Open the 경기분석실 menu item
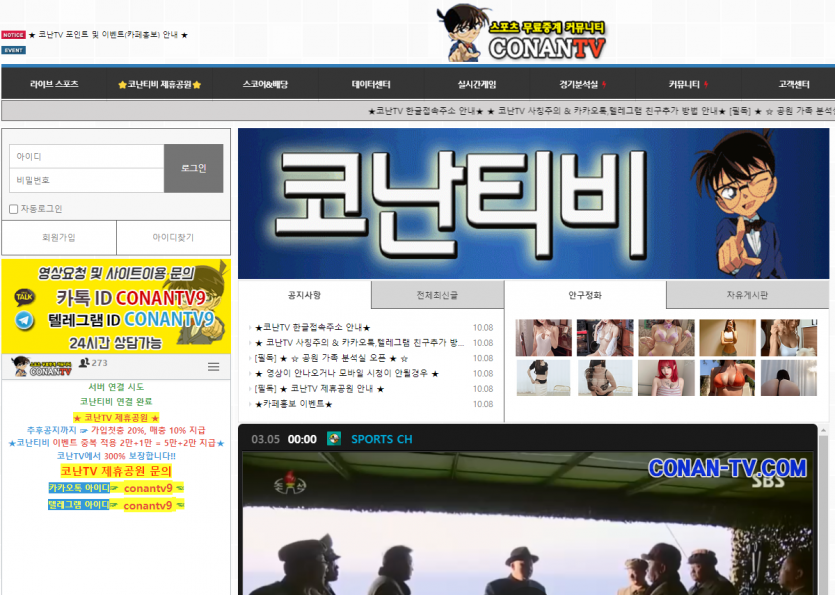Image resolution: width=835 pixels, height=595 pixels. [x=583, y=84]
